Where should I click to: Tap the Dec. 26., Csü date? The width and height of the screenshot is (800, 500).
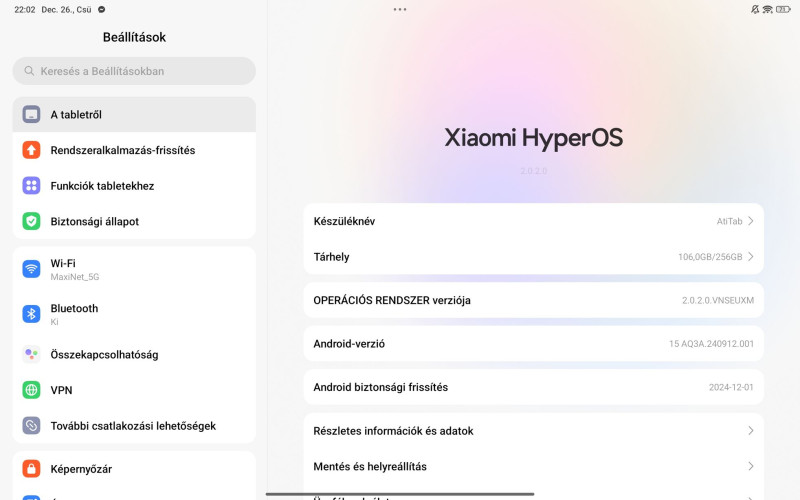tap(66, 9)
